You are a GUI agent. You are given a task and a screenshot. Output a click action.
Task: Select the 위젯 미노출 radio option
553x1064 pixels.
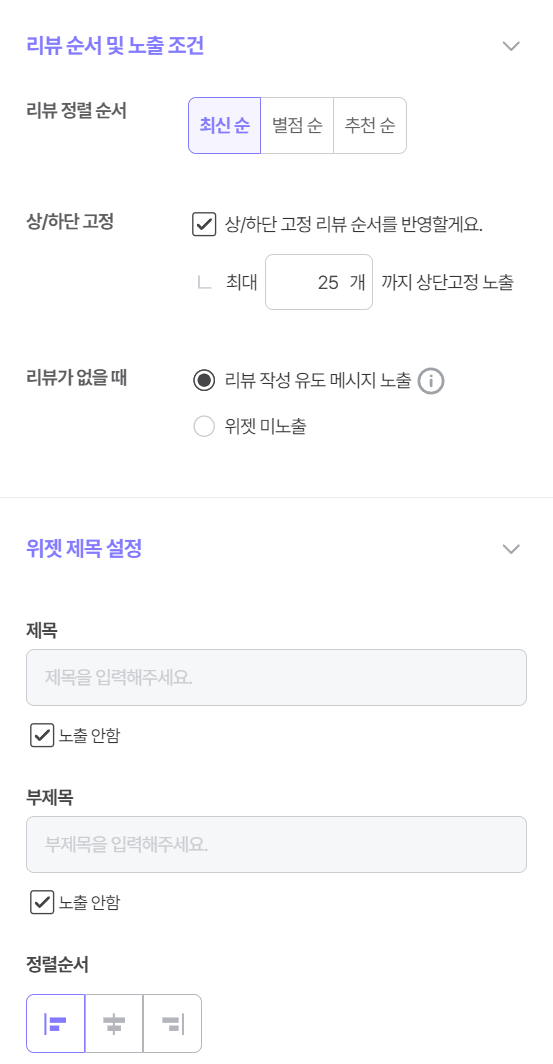204,427
